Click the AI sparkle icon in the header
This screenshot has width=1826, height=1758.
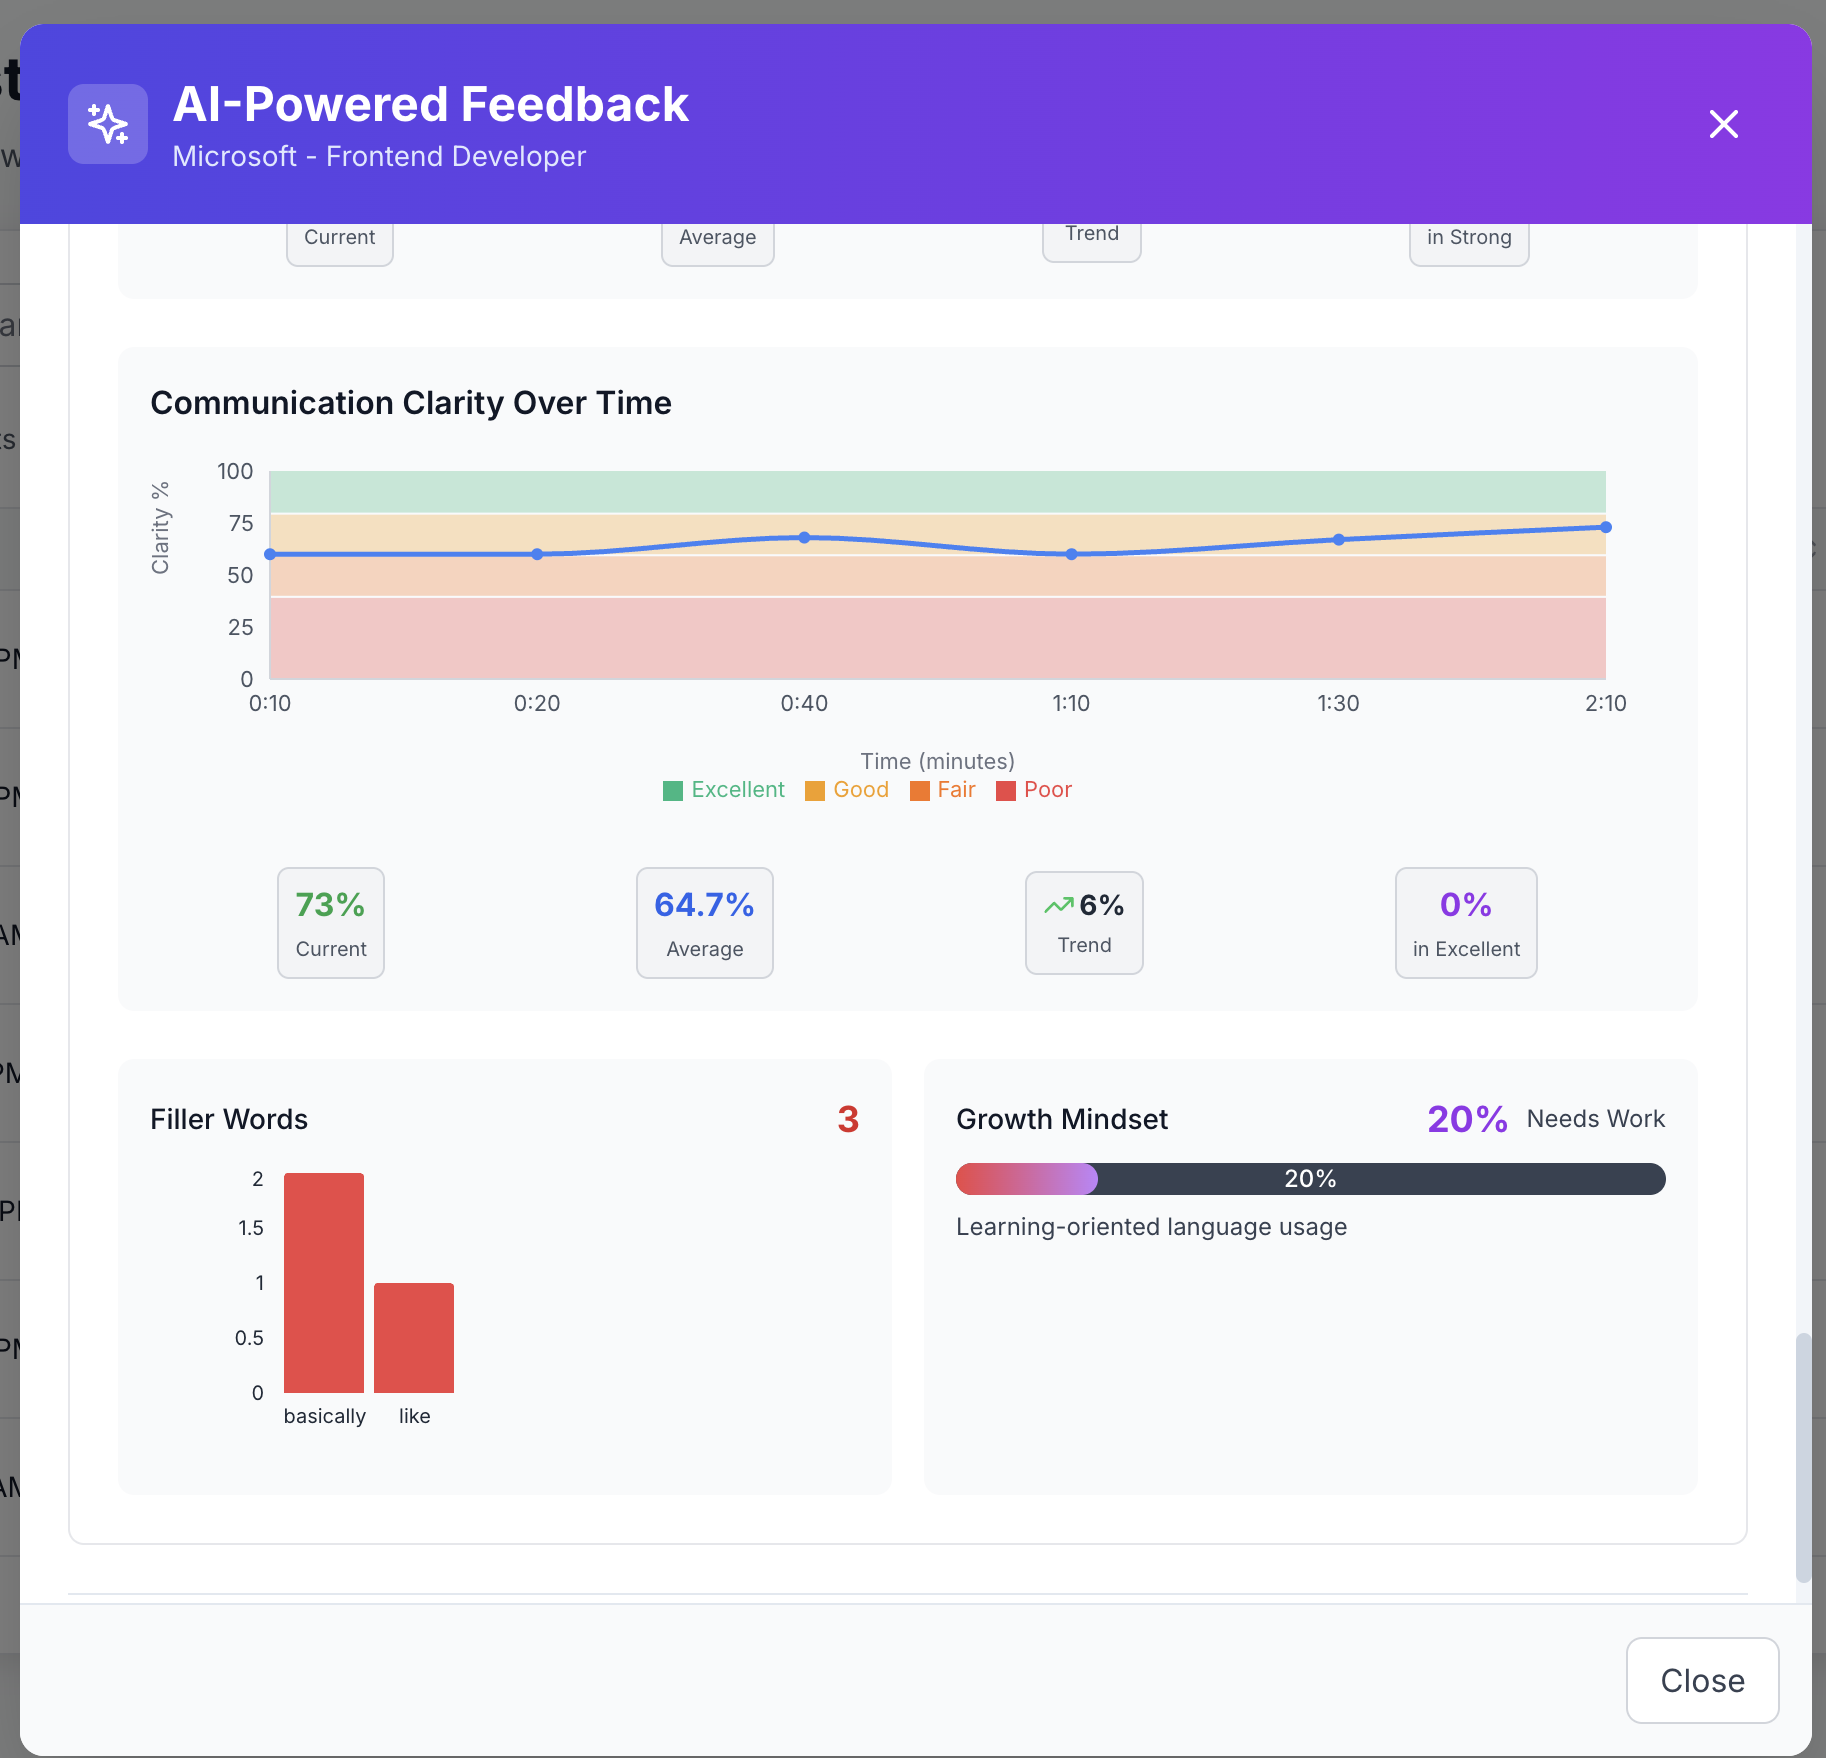[107, 124]
